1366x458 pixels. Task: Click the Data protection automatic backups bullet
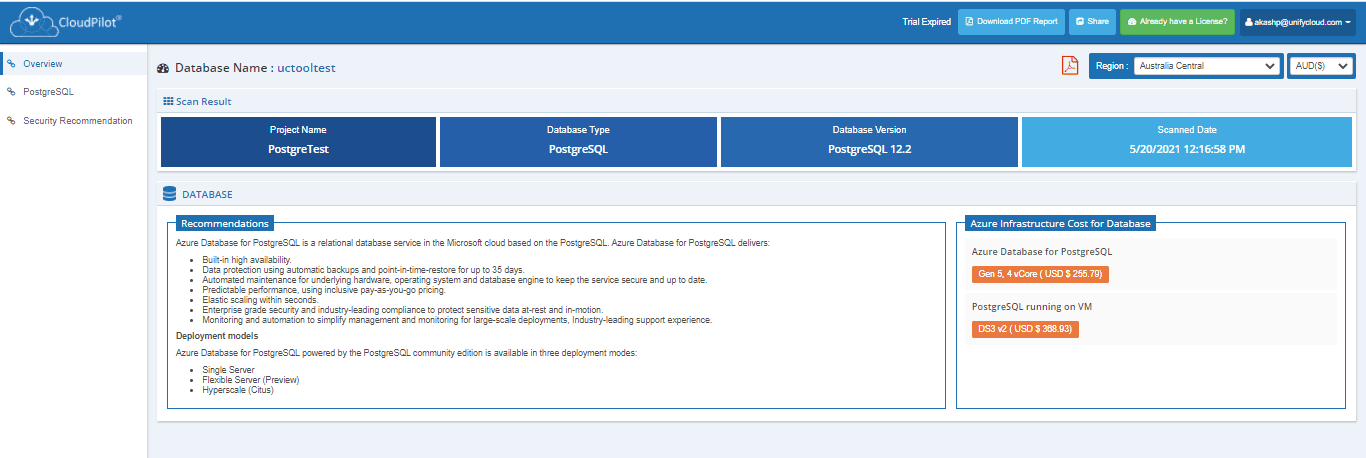point(363,270)
